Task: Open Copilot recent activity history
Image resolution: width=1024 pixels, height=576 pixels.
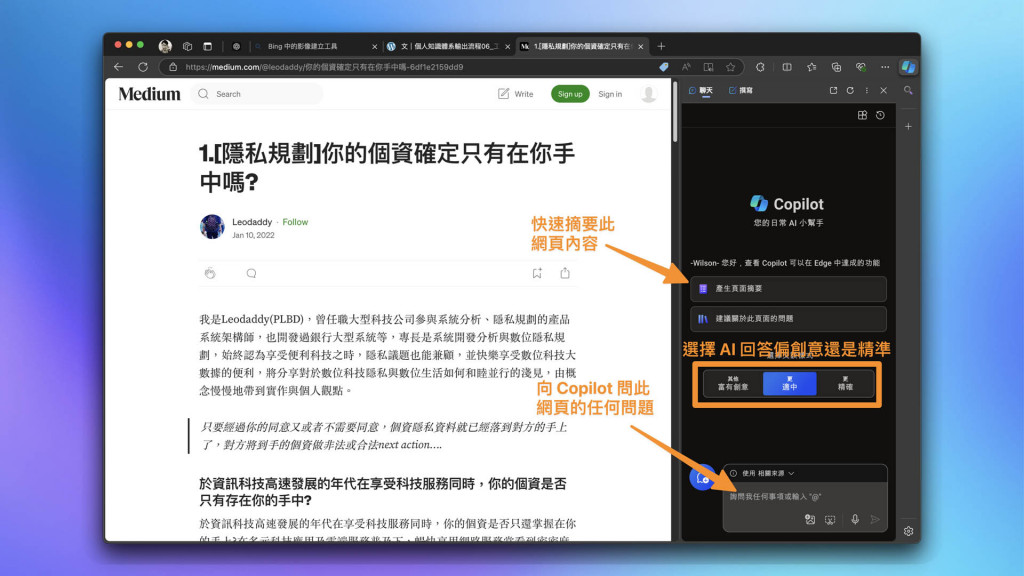Action: [880, 115]
